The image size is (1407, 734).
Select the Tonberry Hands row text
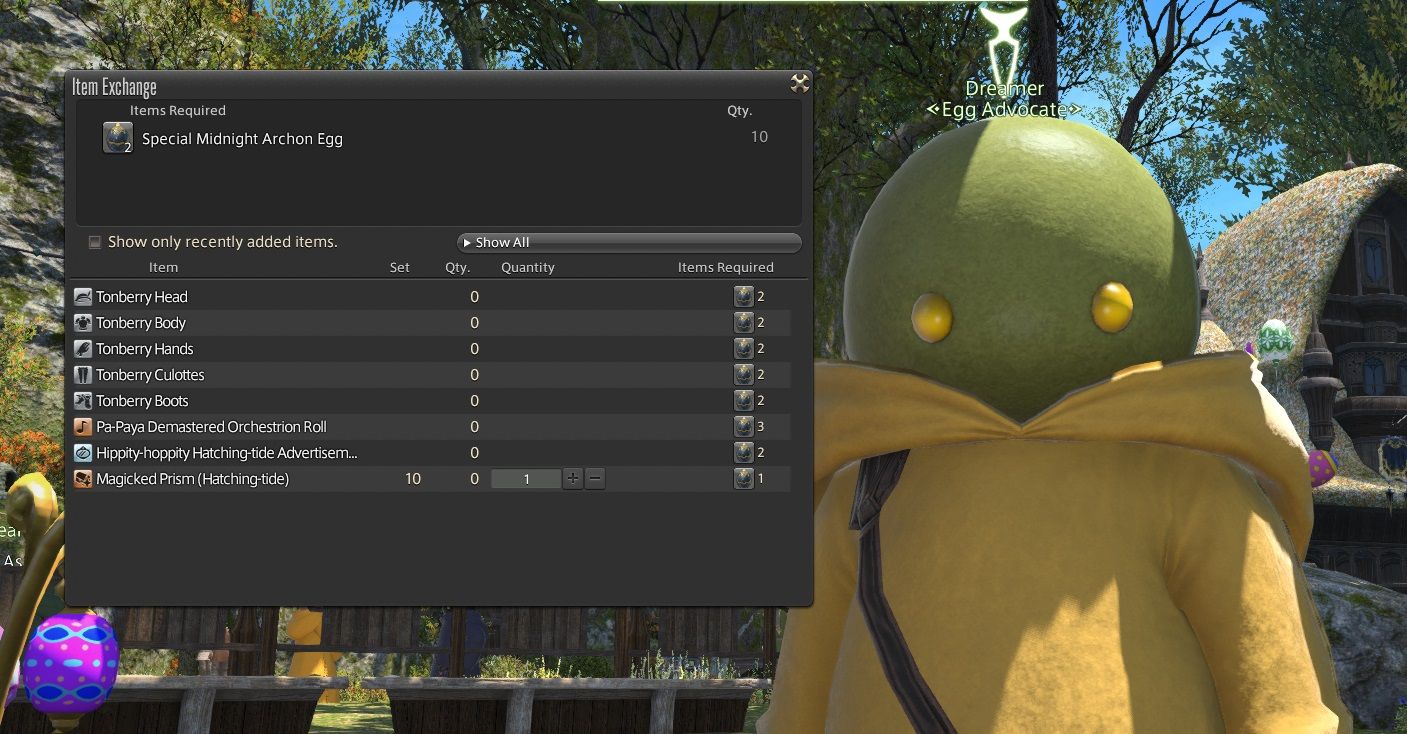[145, 349]
